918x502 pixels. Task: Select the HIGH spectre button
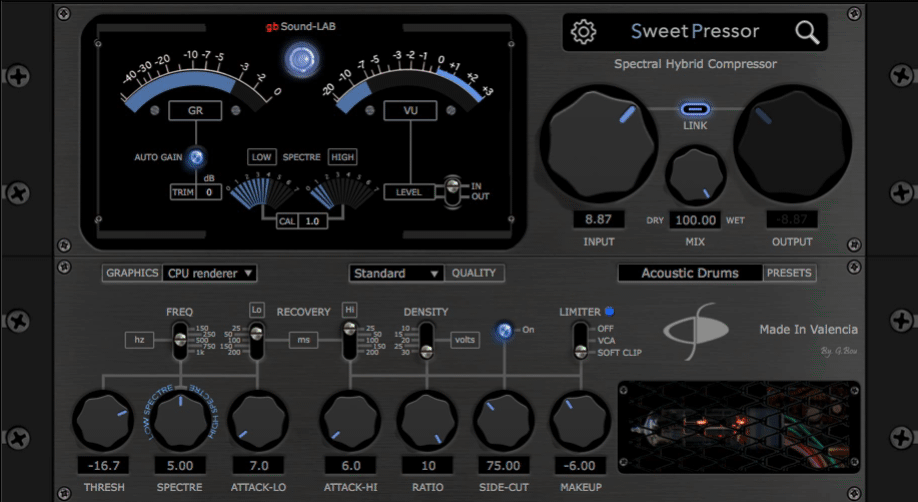[x=342, y=157]
